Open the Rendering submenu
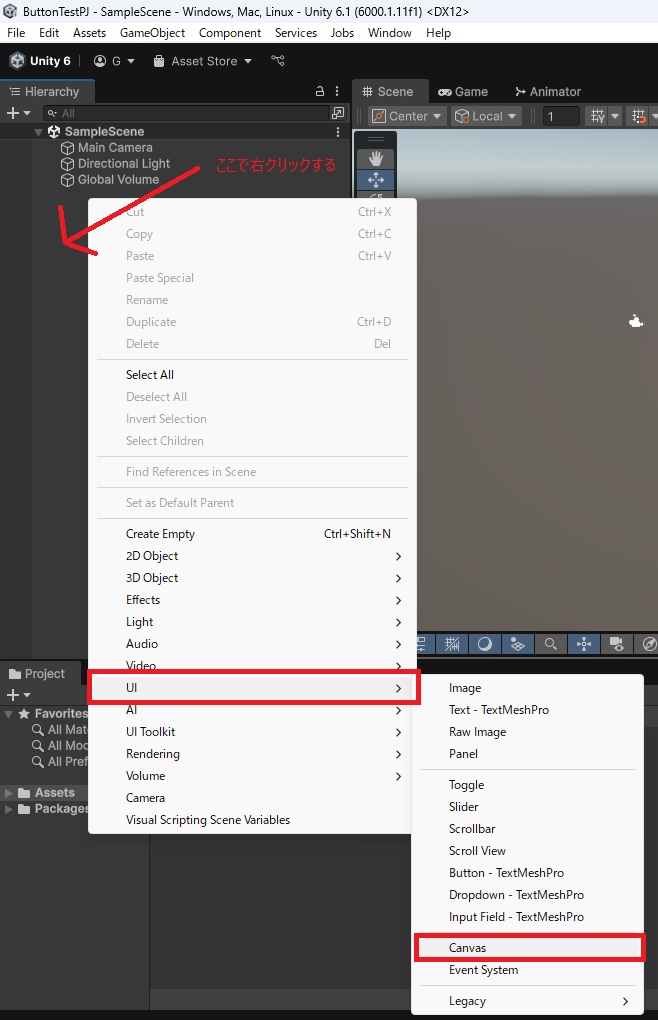 [252, 755]
